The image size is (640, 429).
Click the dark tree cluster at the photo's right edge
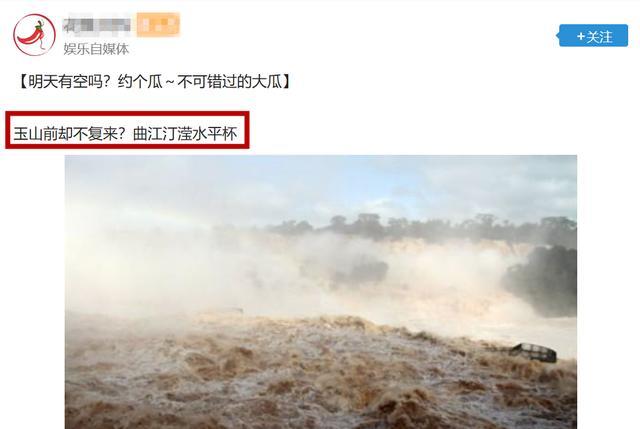point(543,280)
